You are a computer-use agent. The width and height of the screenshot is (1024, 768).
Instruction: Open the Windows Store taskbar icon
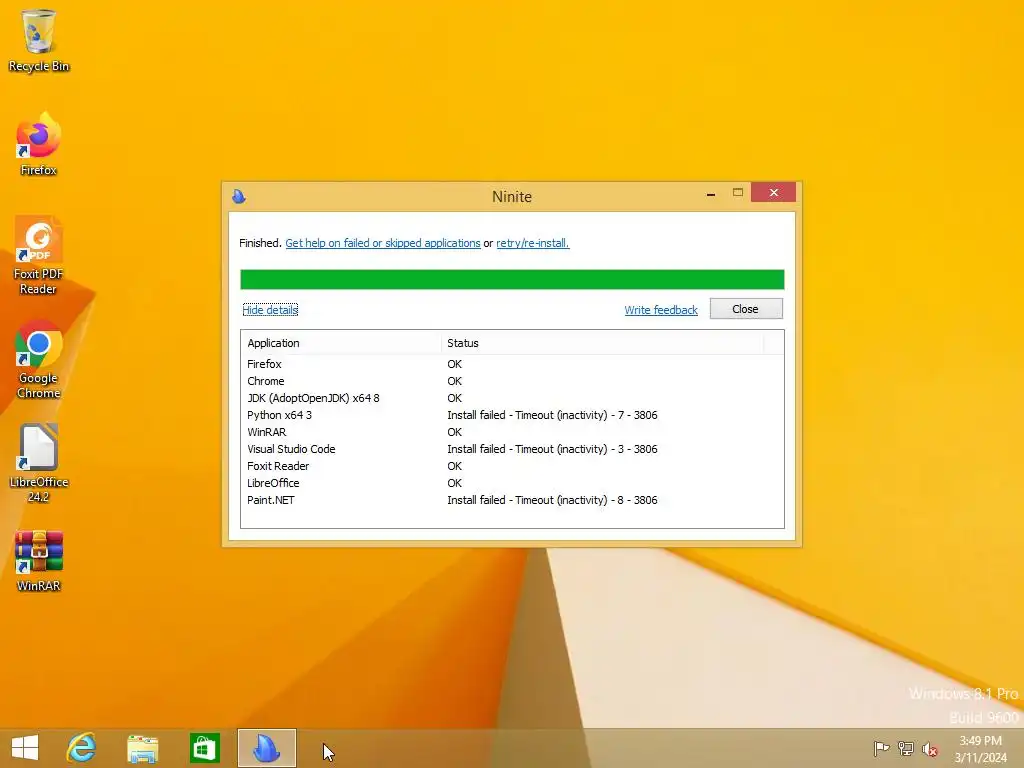click(x=204, y=748)
